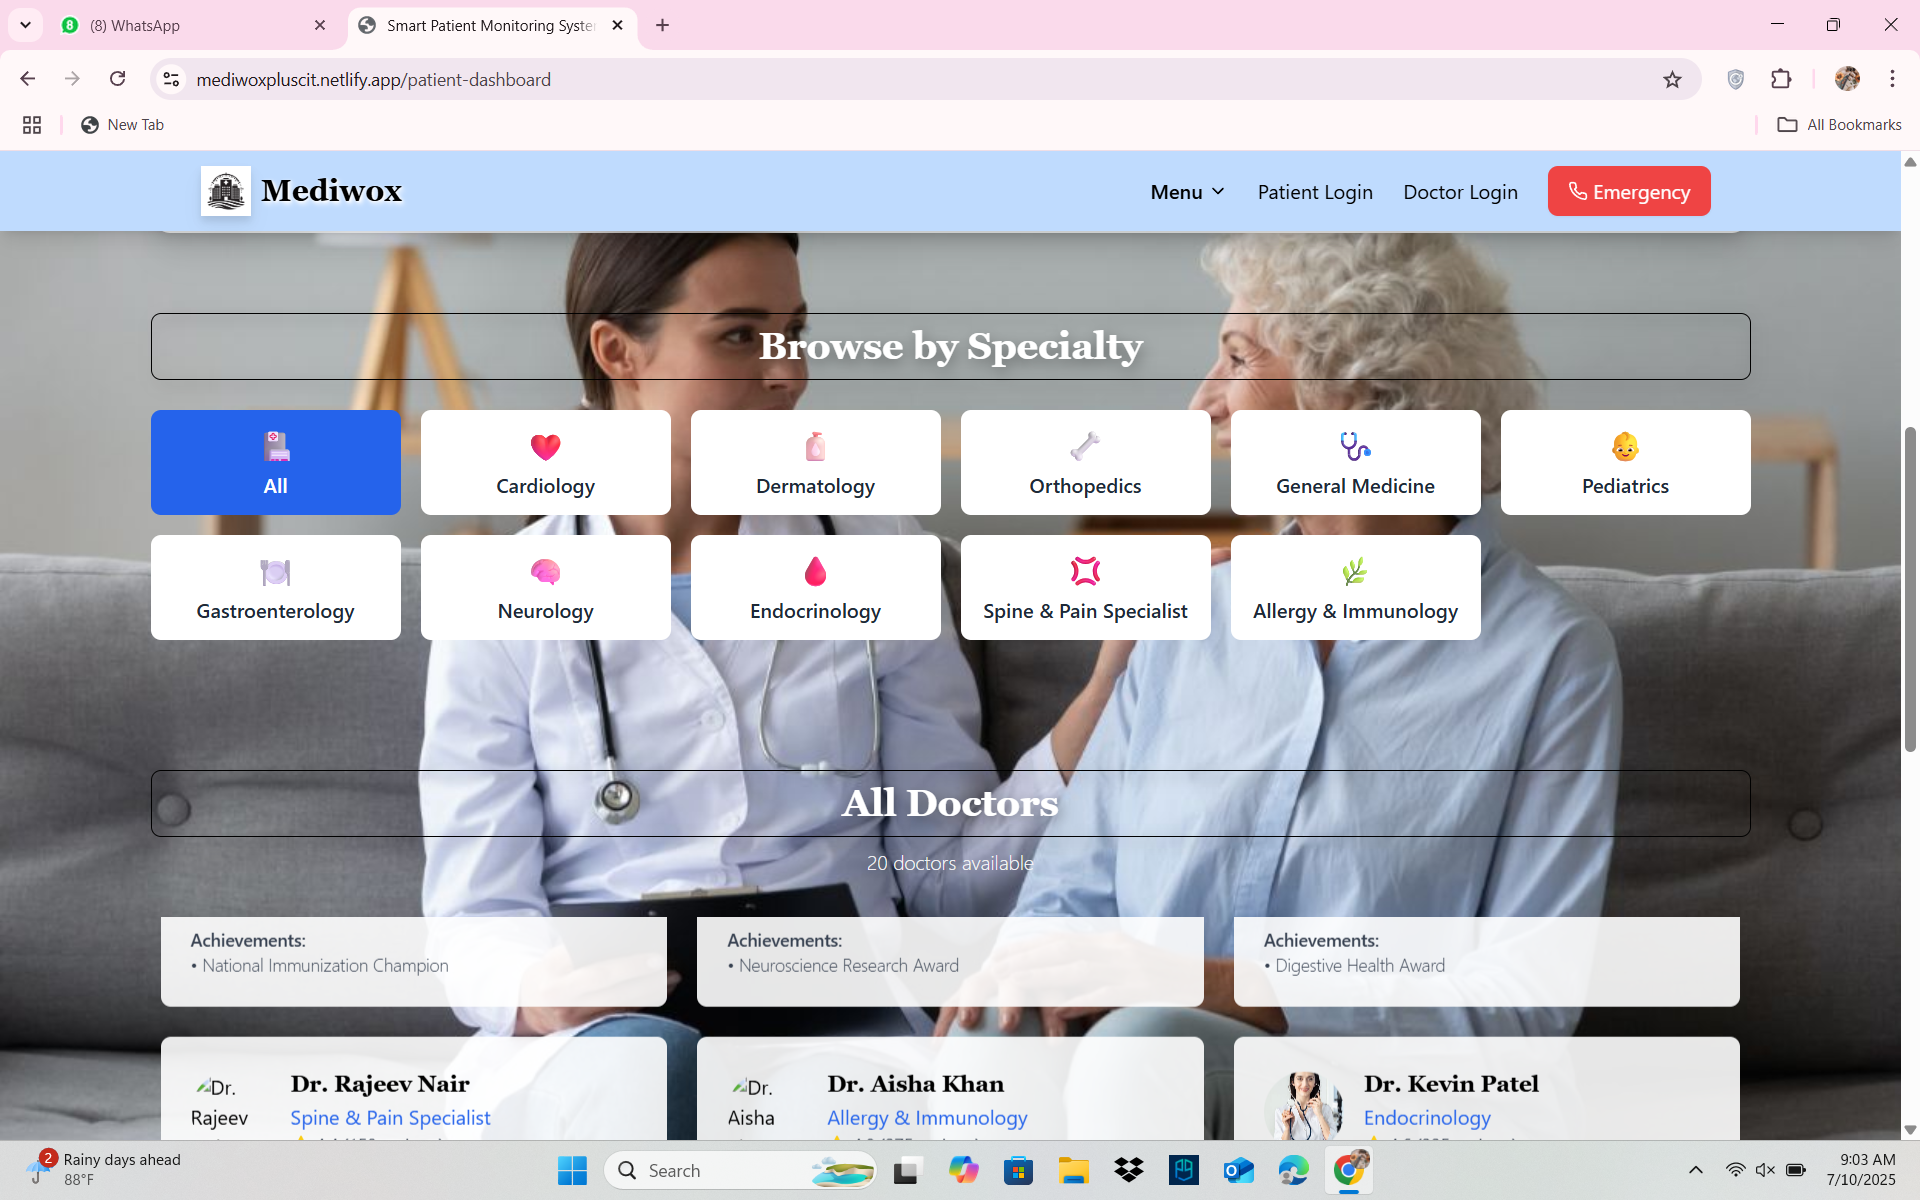
Task: Choose the Dermatology lotion bottle icon
Action: [x=815, y=447]
